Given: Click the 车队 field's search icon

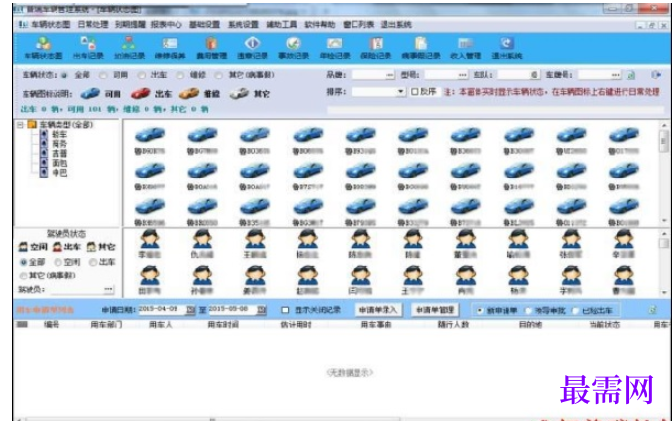Looking at the screenshot, I should (534, 75).
